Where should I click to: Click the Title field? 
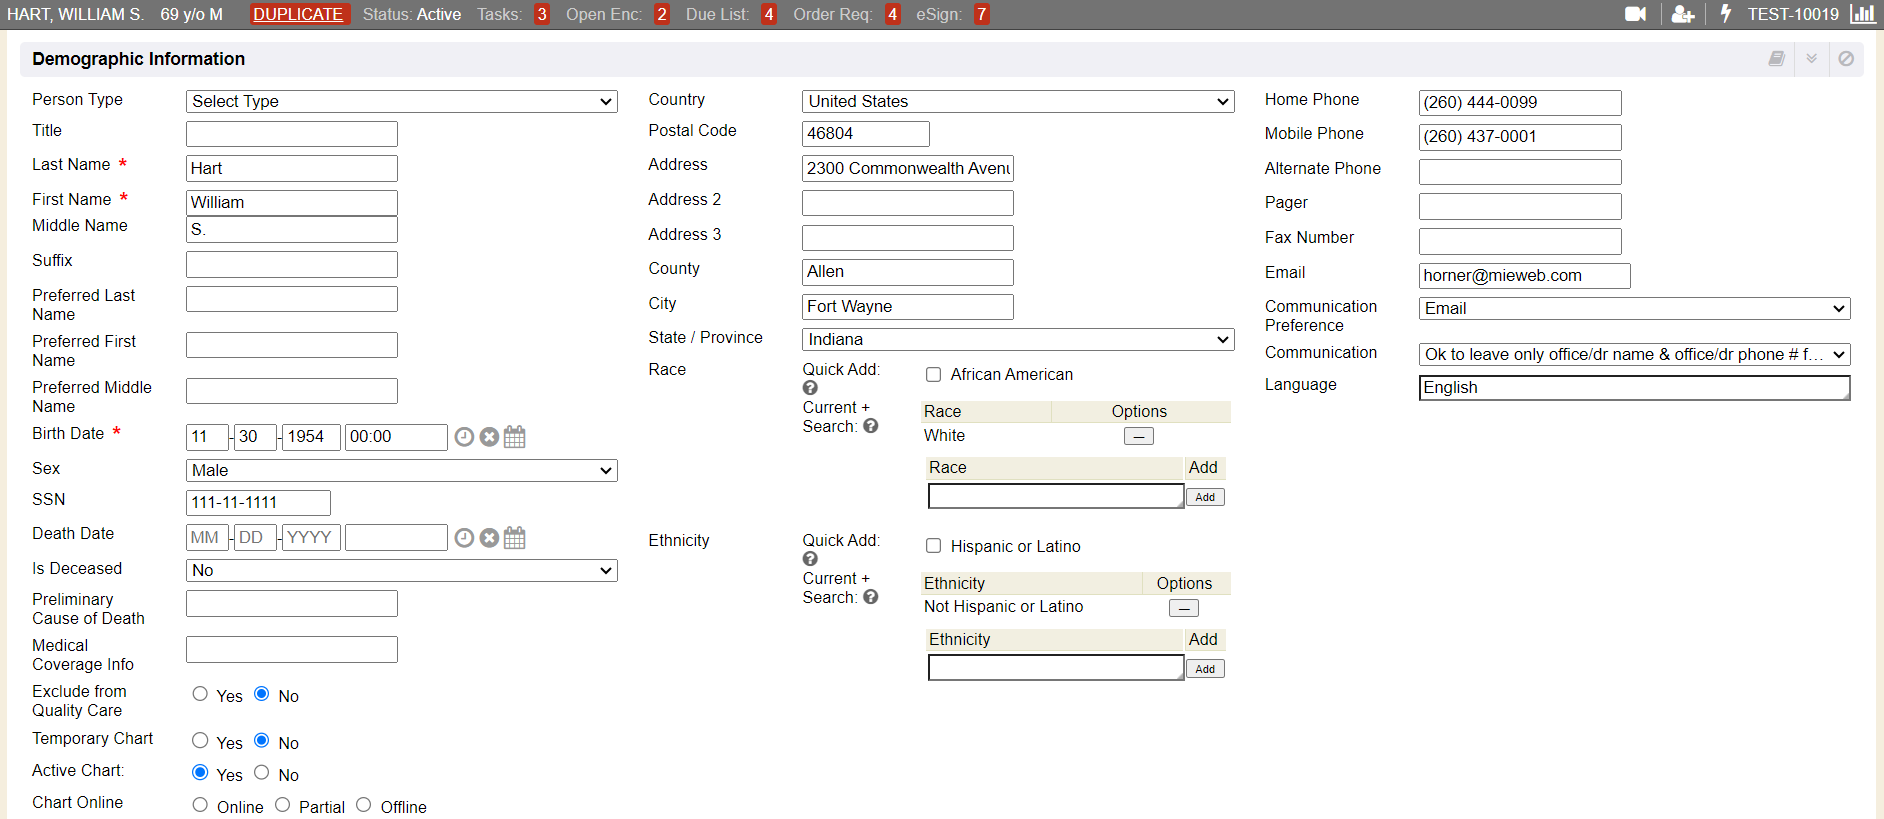(x=292, y=134)
